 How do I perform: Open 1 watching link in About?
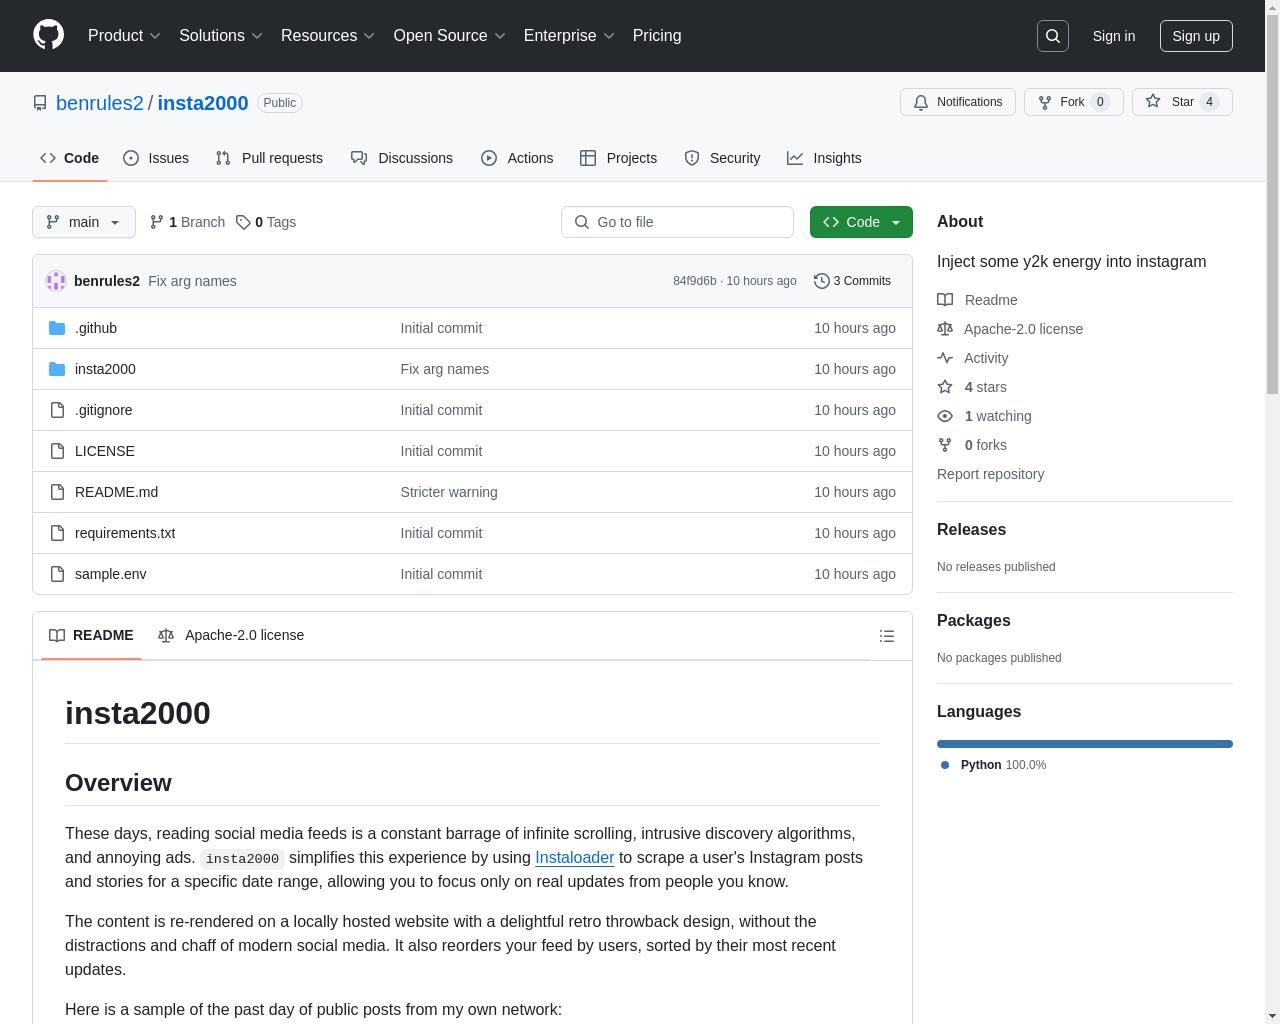pyautogui.click(x=984, y=416)
